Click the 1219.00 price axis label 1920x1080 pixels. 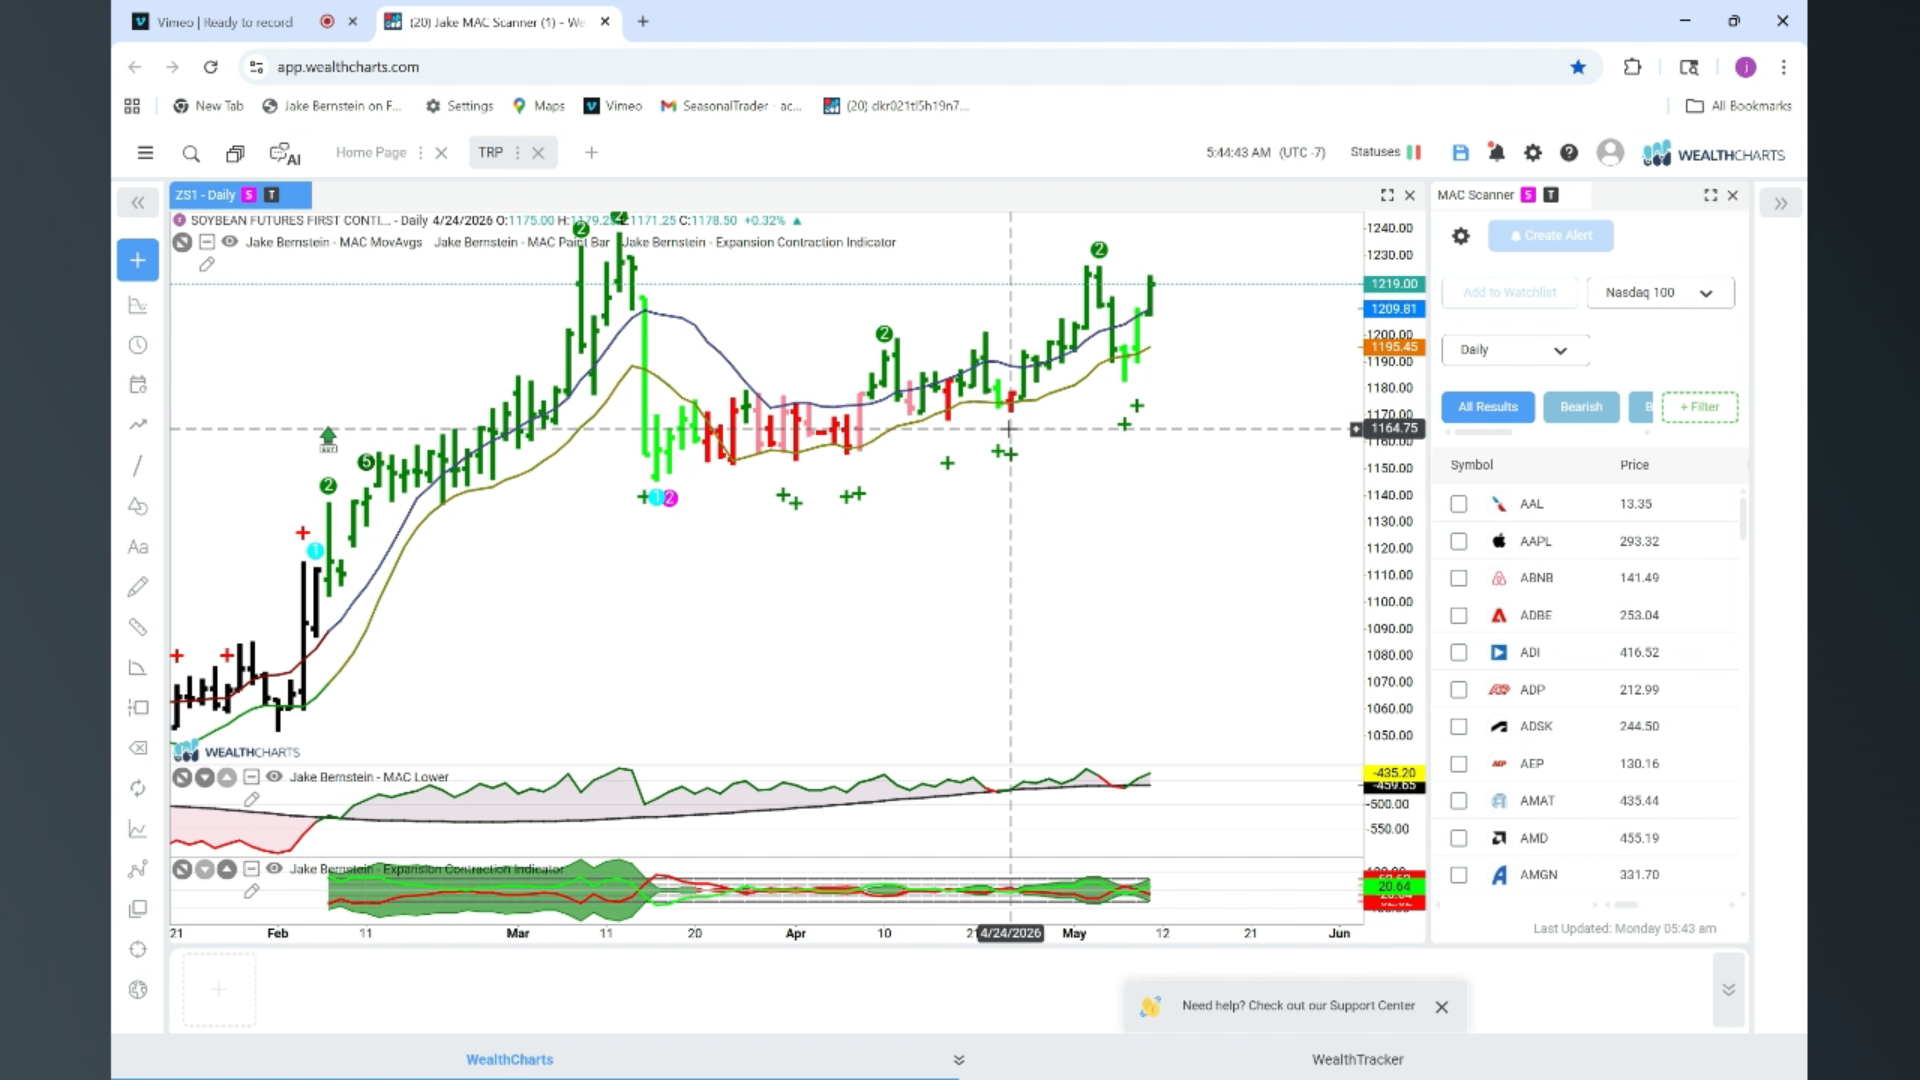(x=1394, y=284)
